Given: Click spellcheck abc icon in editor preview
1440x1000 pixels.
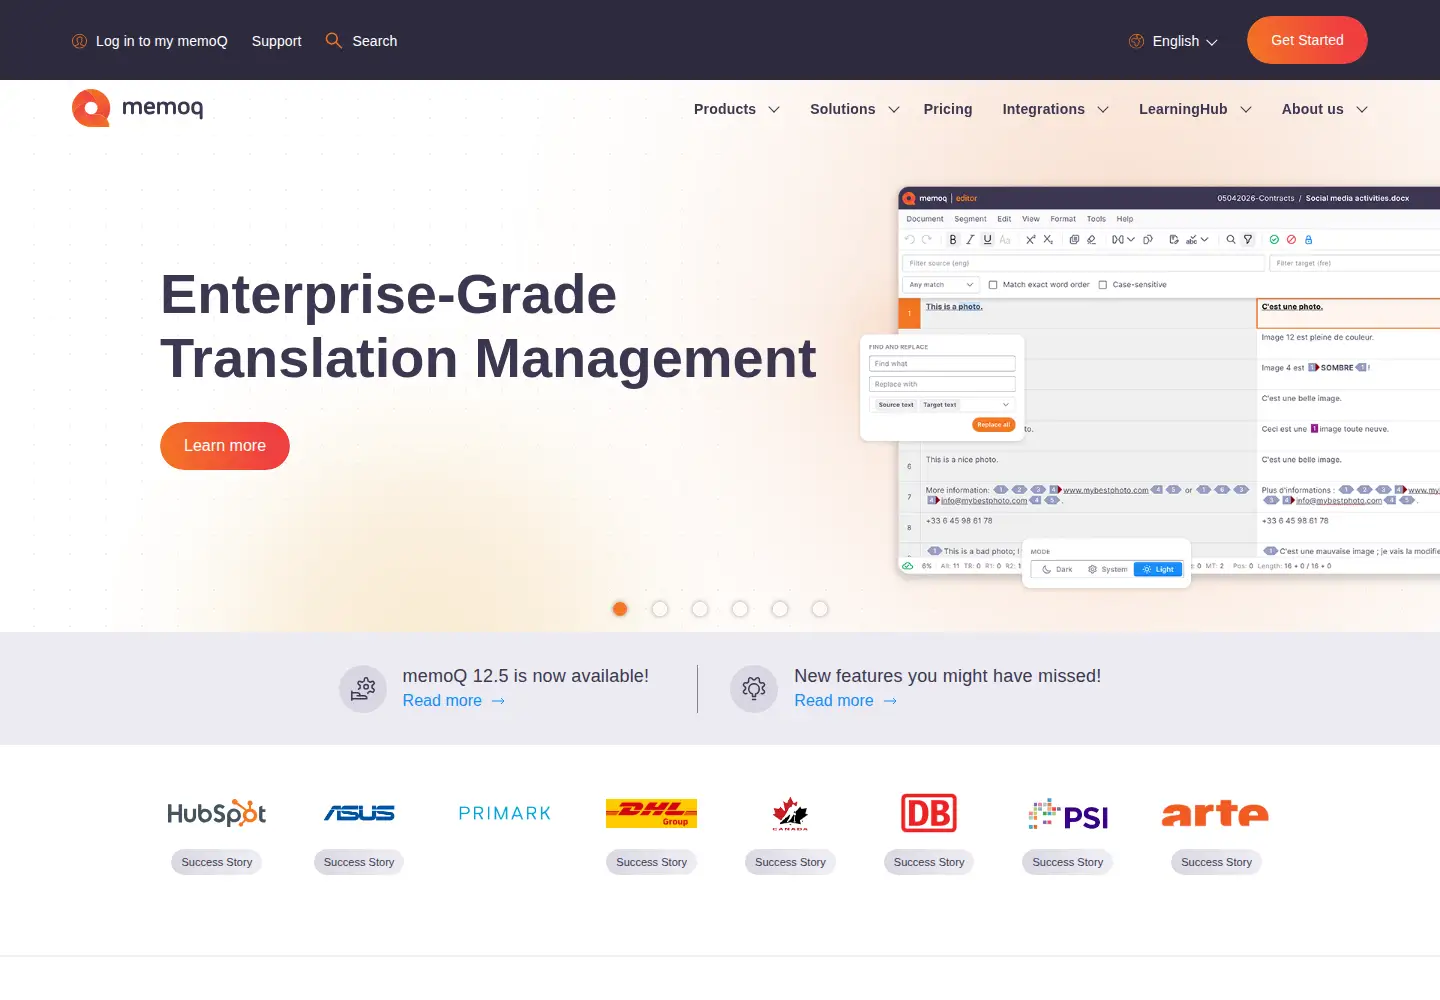Looking at the screenshot, I should (x=1191, y=240).
